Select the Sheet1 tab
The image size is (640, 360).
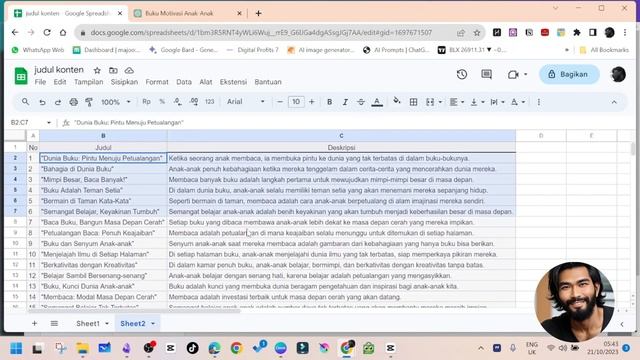88,323
